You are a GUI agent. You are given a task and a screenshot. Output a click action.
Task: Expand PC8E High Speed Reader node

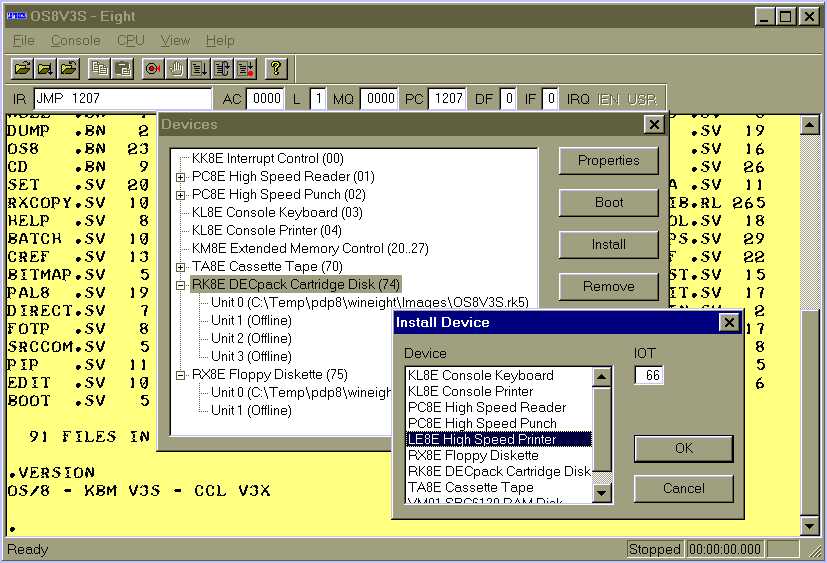180,177
